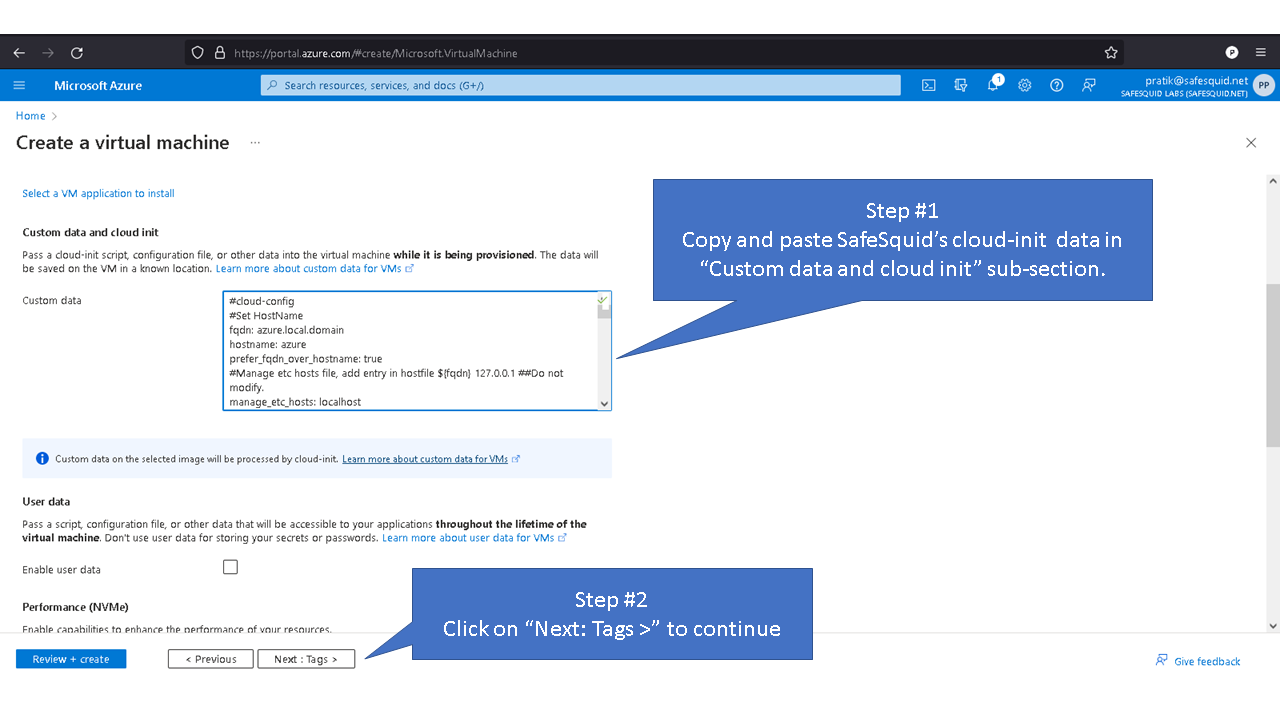Enable the user data checkbox
This screenshot has height=720, width=1280.
[230, 567]
